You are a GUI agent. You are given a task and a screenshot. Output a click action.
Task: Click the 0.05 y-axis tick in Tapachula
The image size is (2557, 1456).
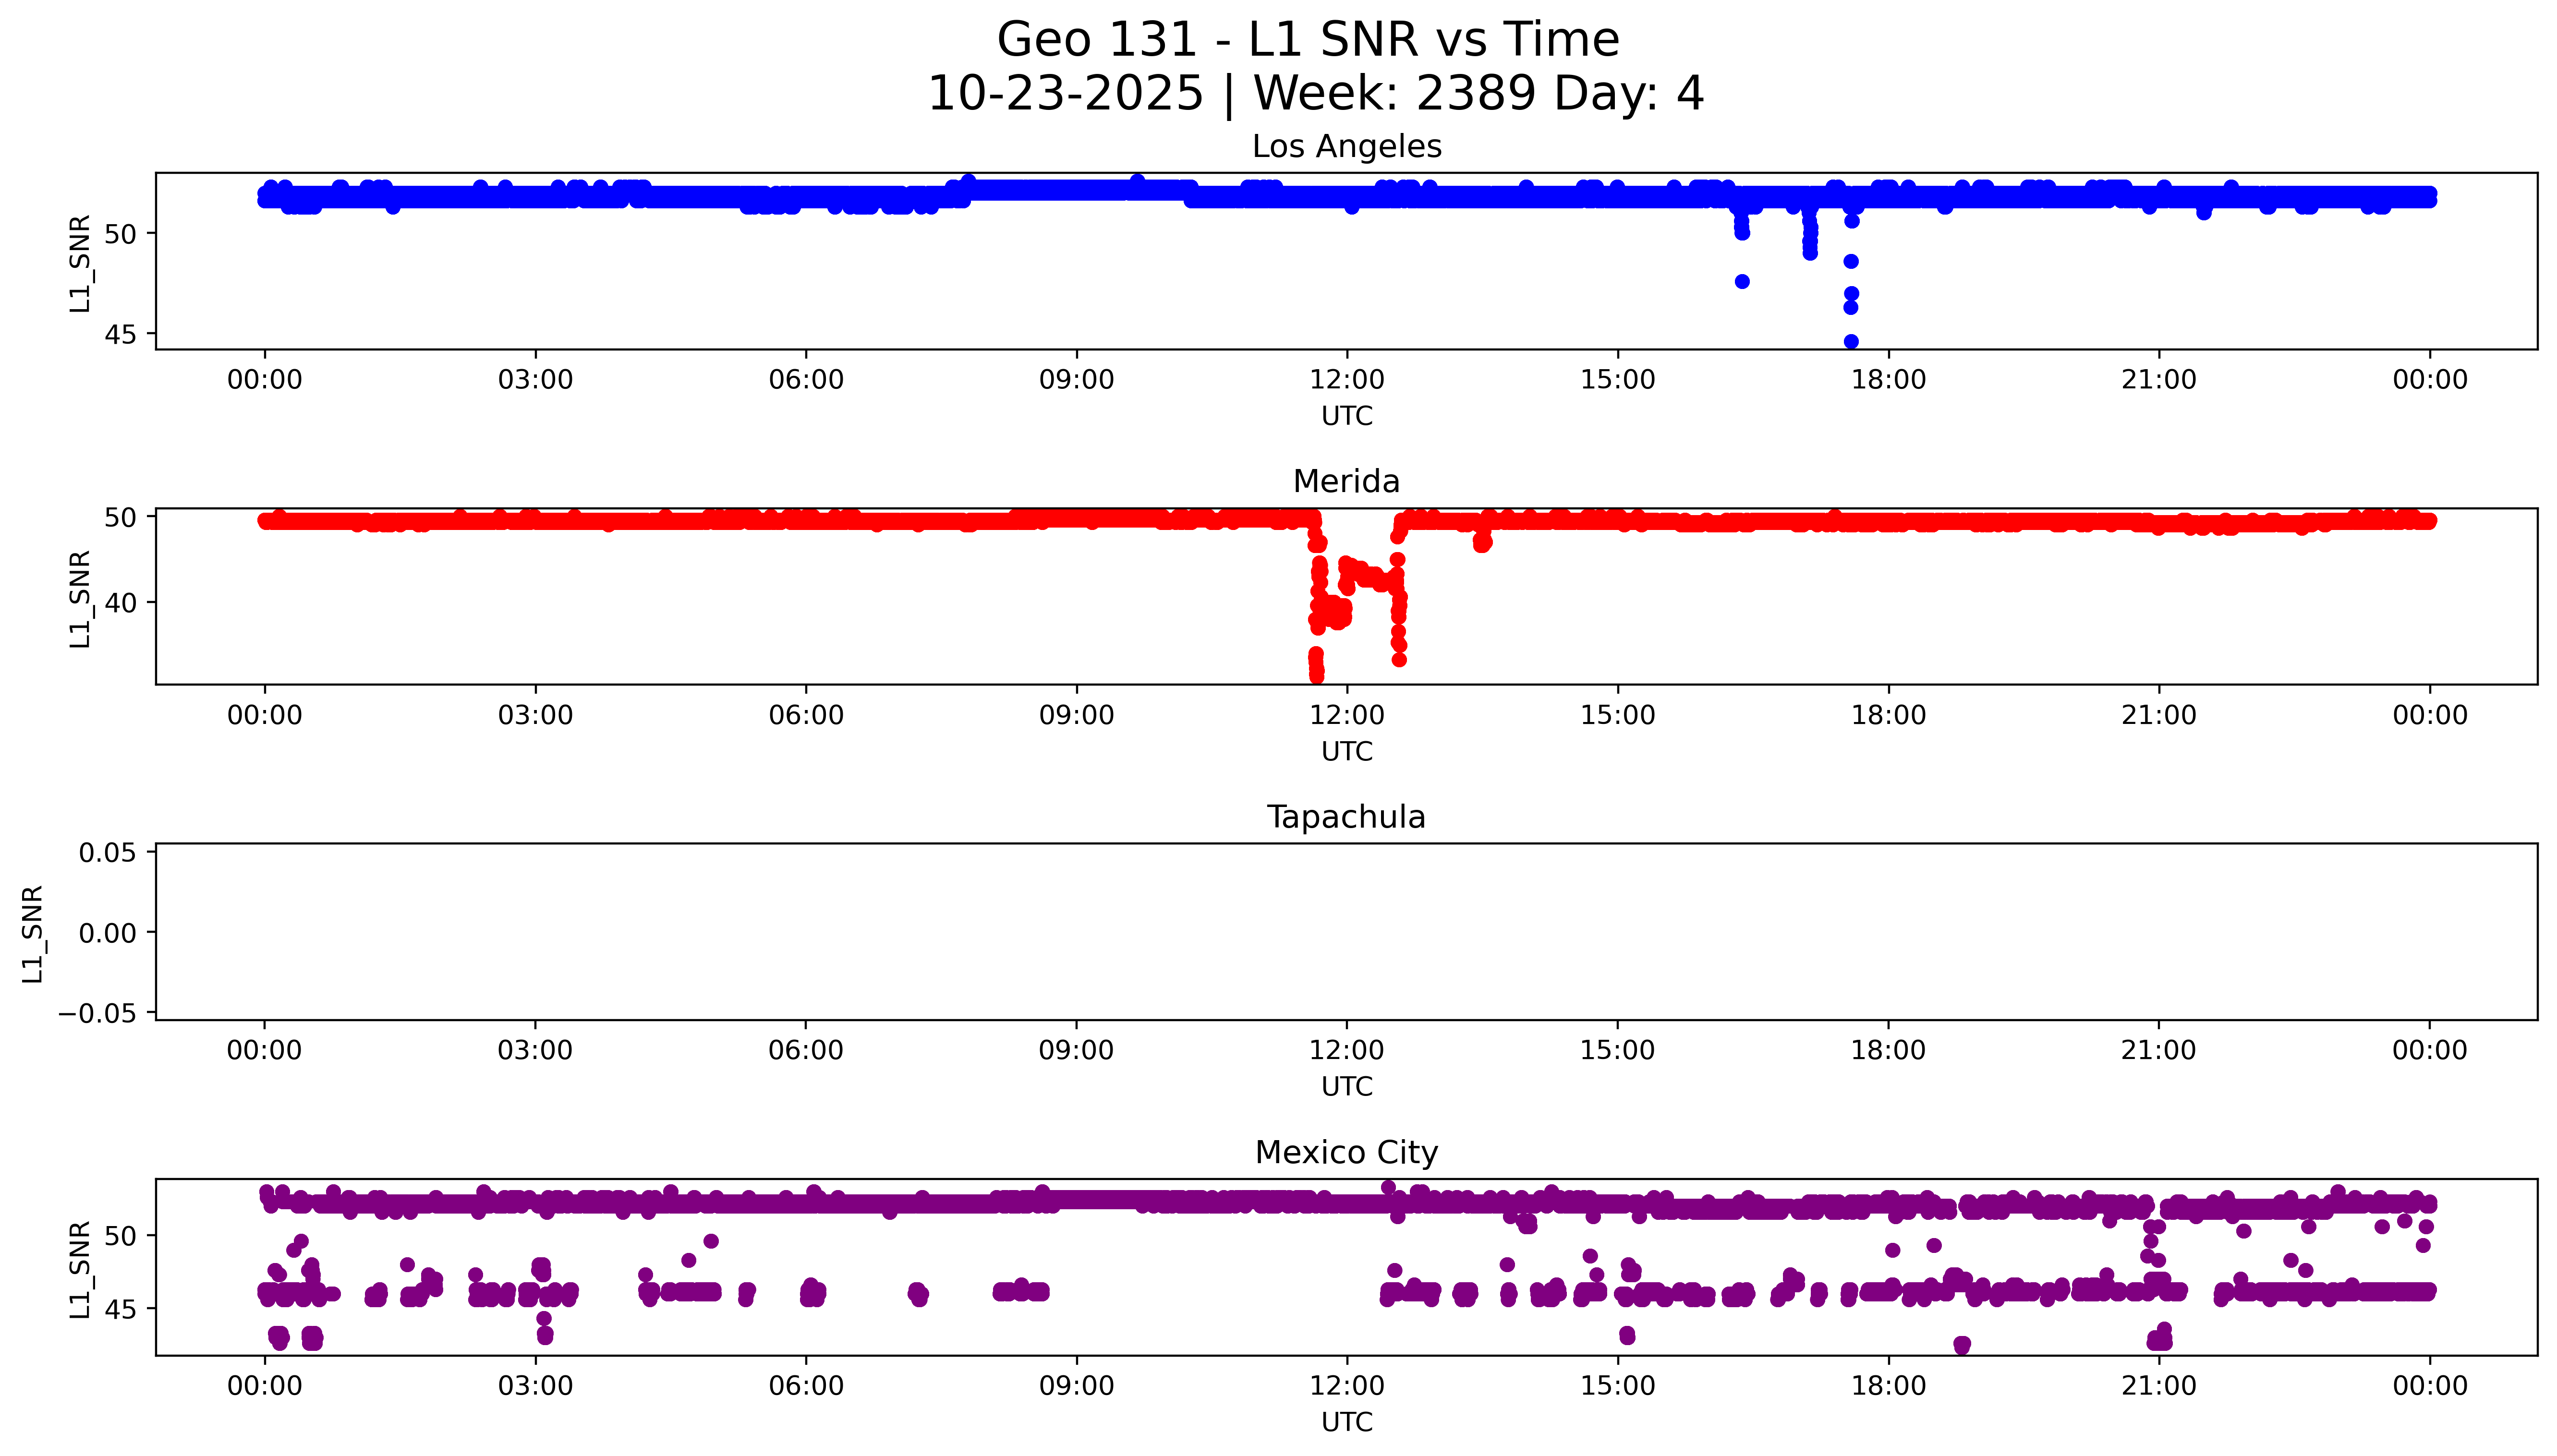(107, 853)
